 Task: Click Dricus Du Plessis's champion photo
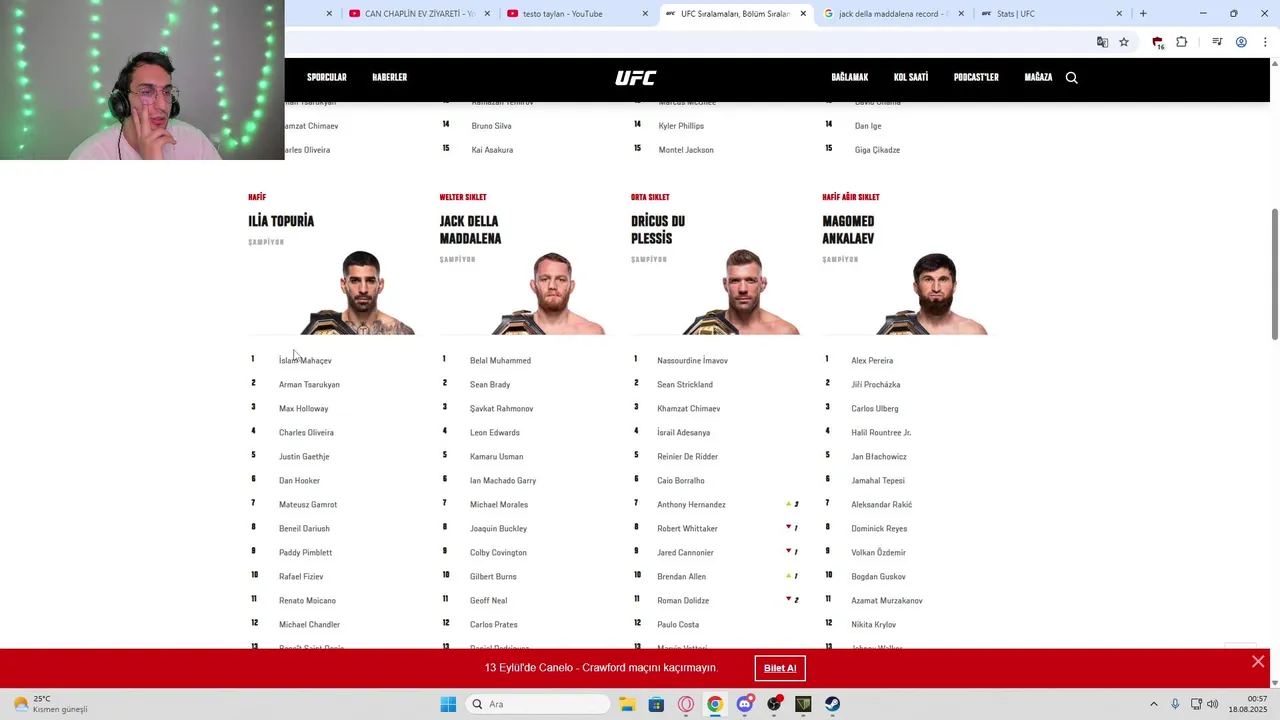tap(743, 292)
